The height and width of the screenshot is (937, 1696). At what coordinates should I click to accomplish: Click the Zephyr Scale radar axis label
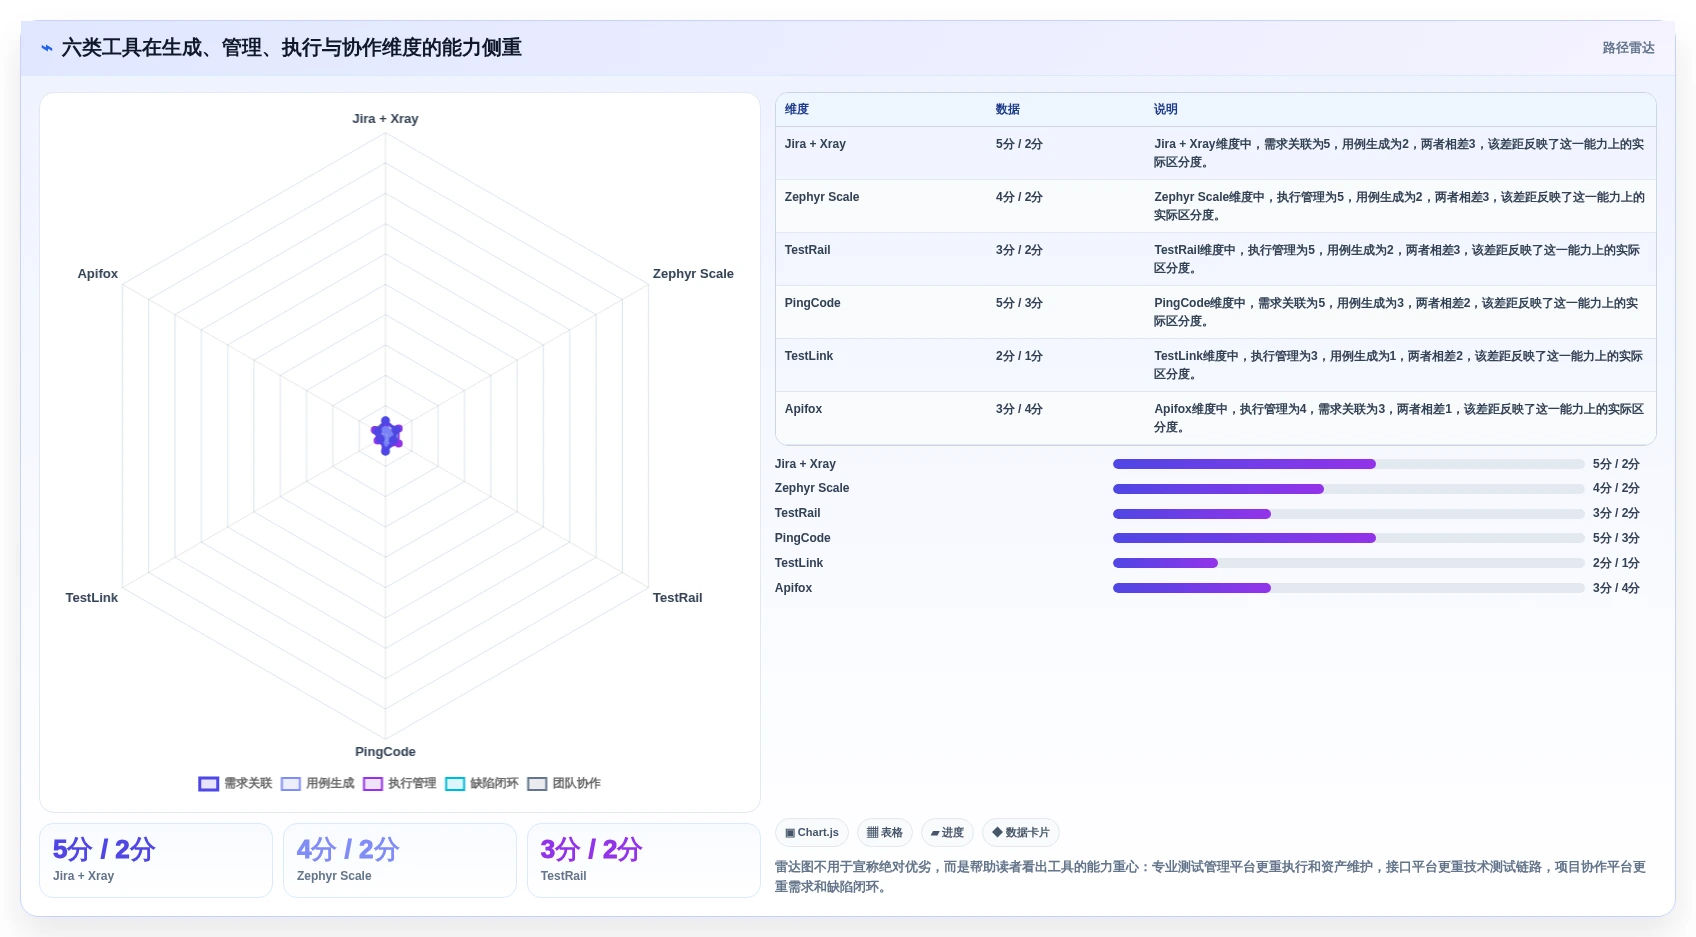coord(693,274)
